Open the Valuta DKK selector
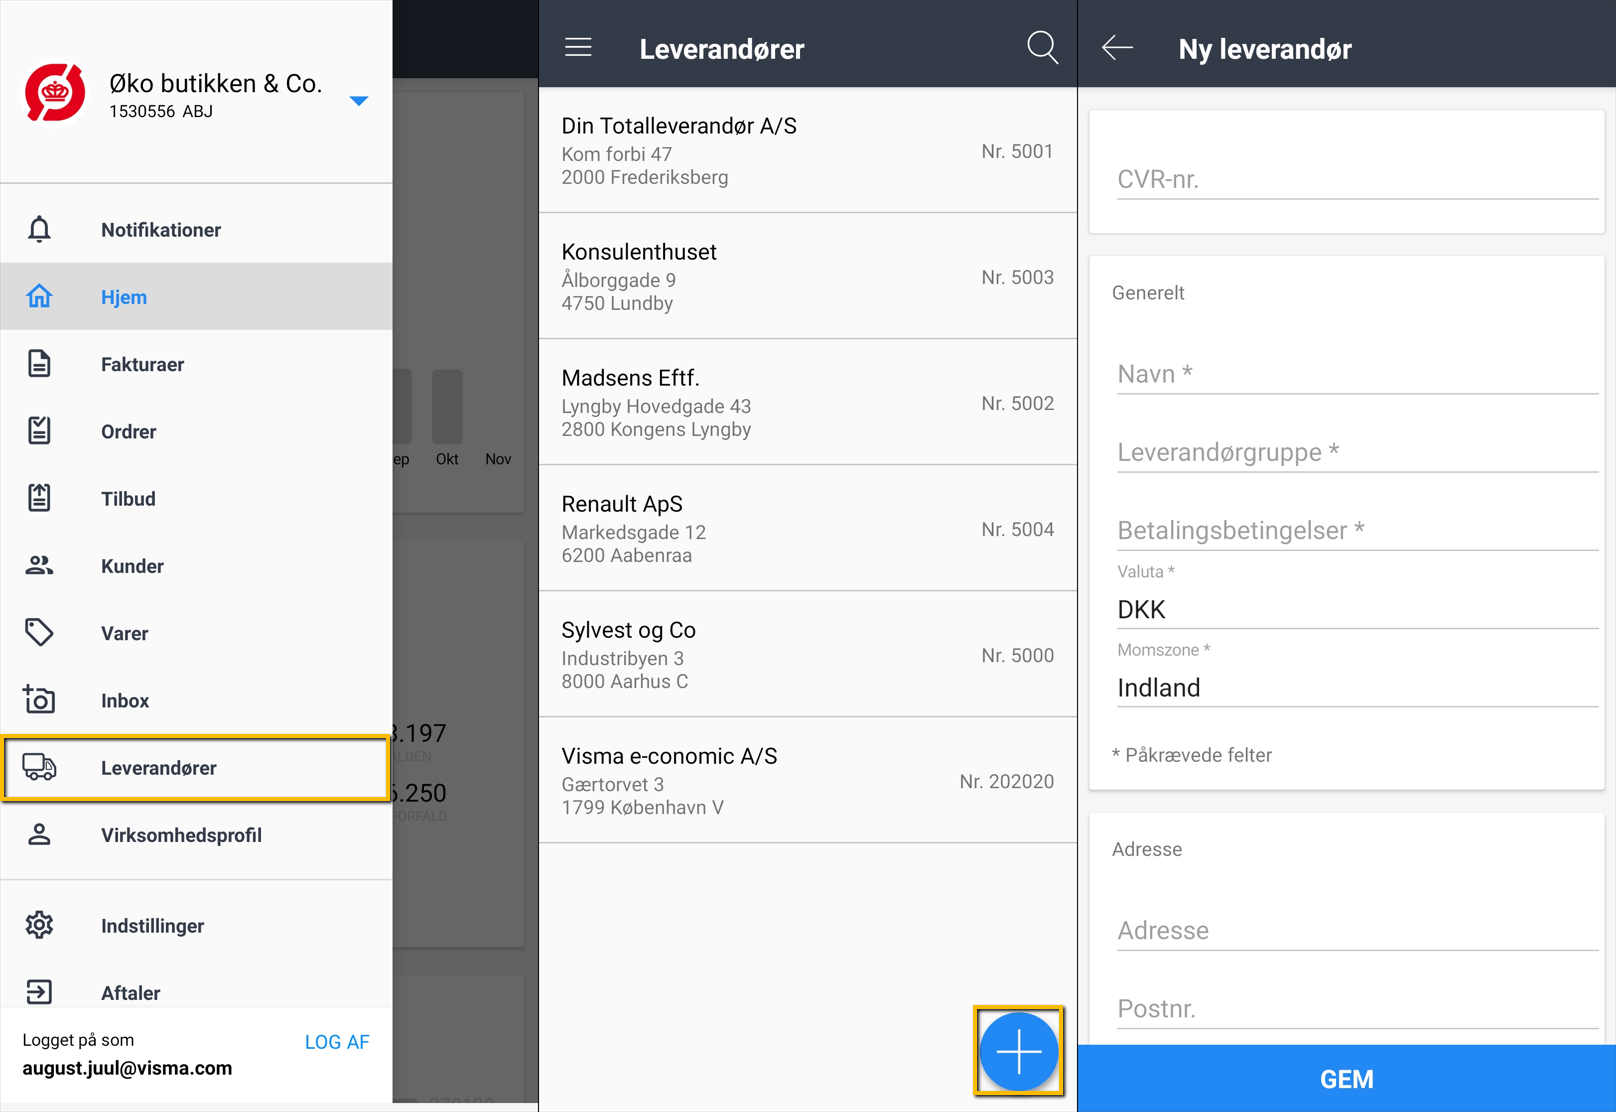The width and height of the screenshot is (1616, 1112). (1356, 609)
